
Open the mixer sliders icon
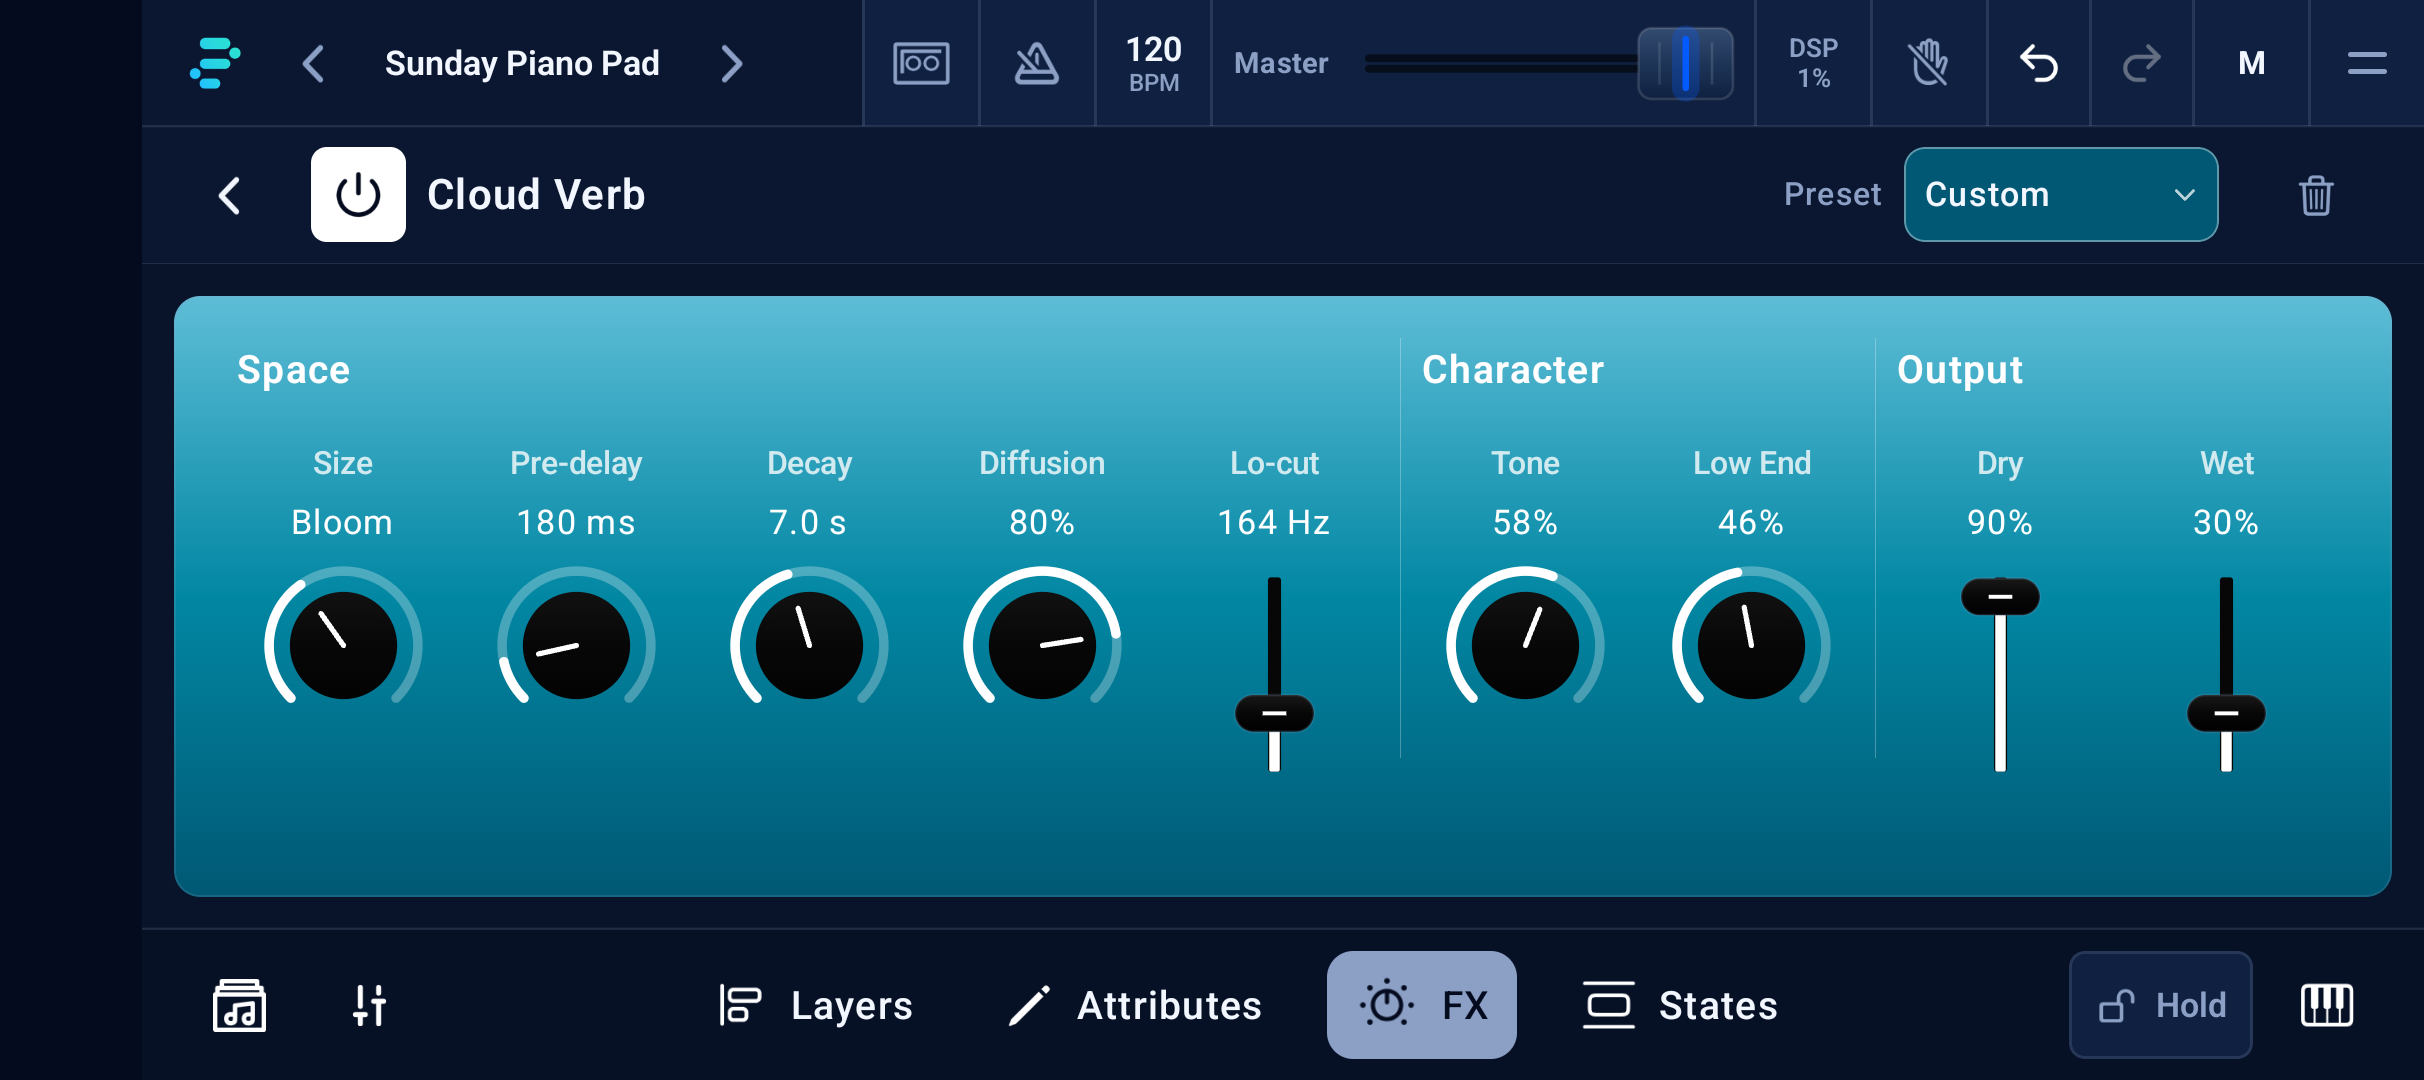point(369,1005)
